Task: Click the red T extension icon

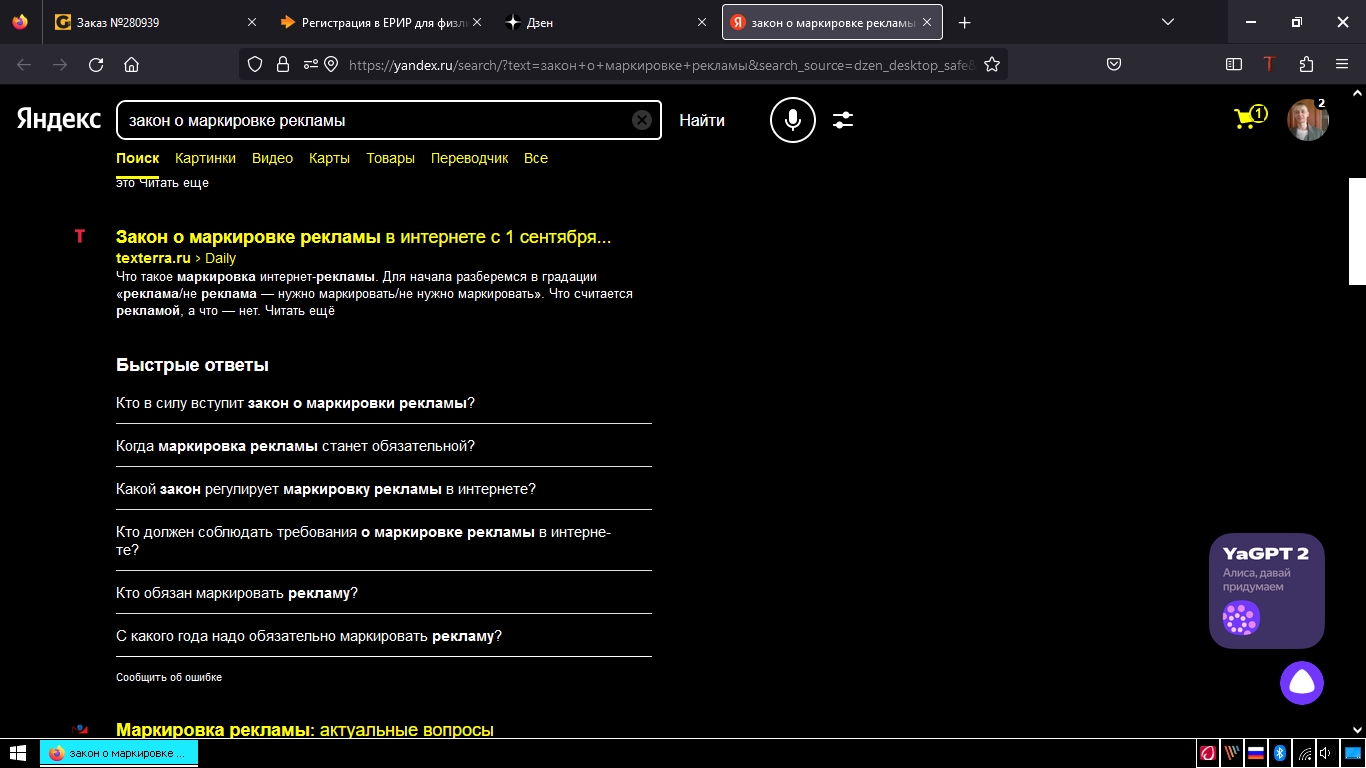Action: click(1270, 64)
